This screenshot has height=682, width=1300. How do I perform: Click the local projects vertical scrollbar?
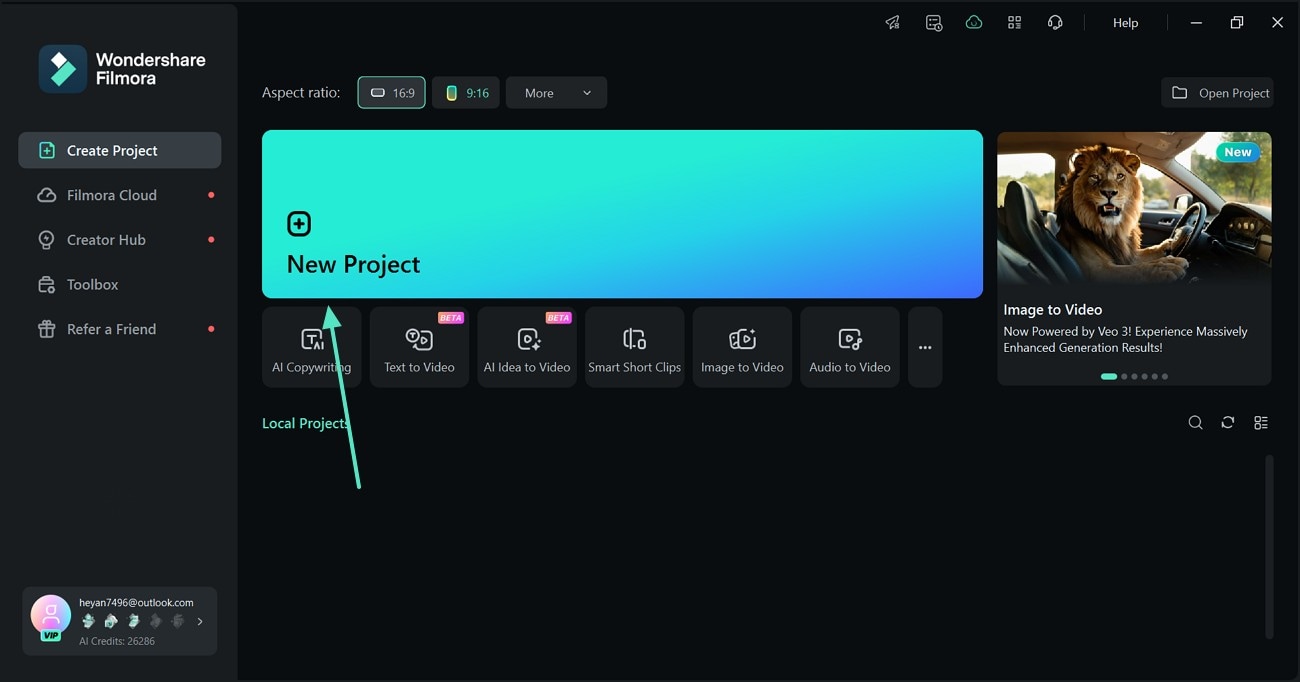(1269, 546)
